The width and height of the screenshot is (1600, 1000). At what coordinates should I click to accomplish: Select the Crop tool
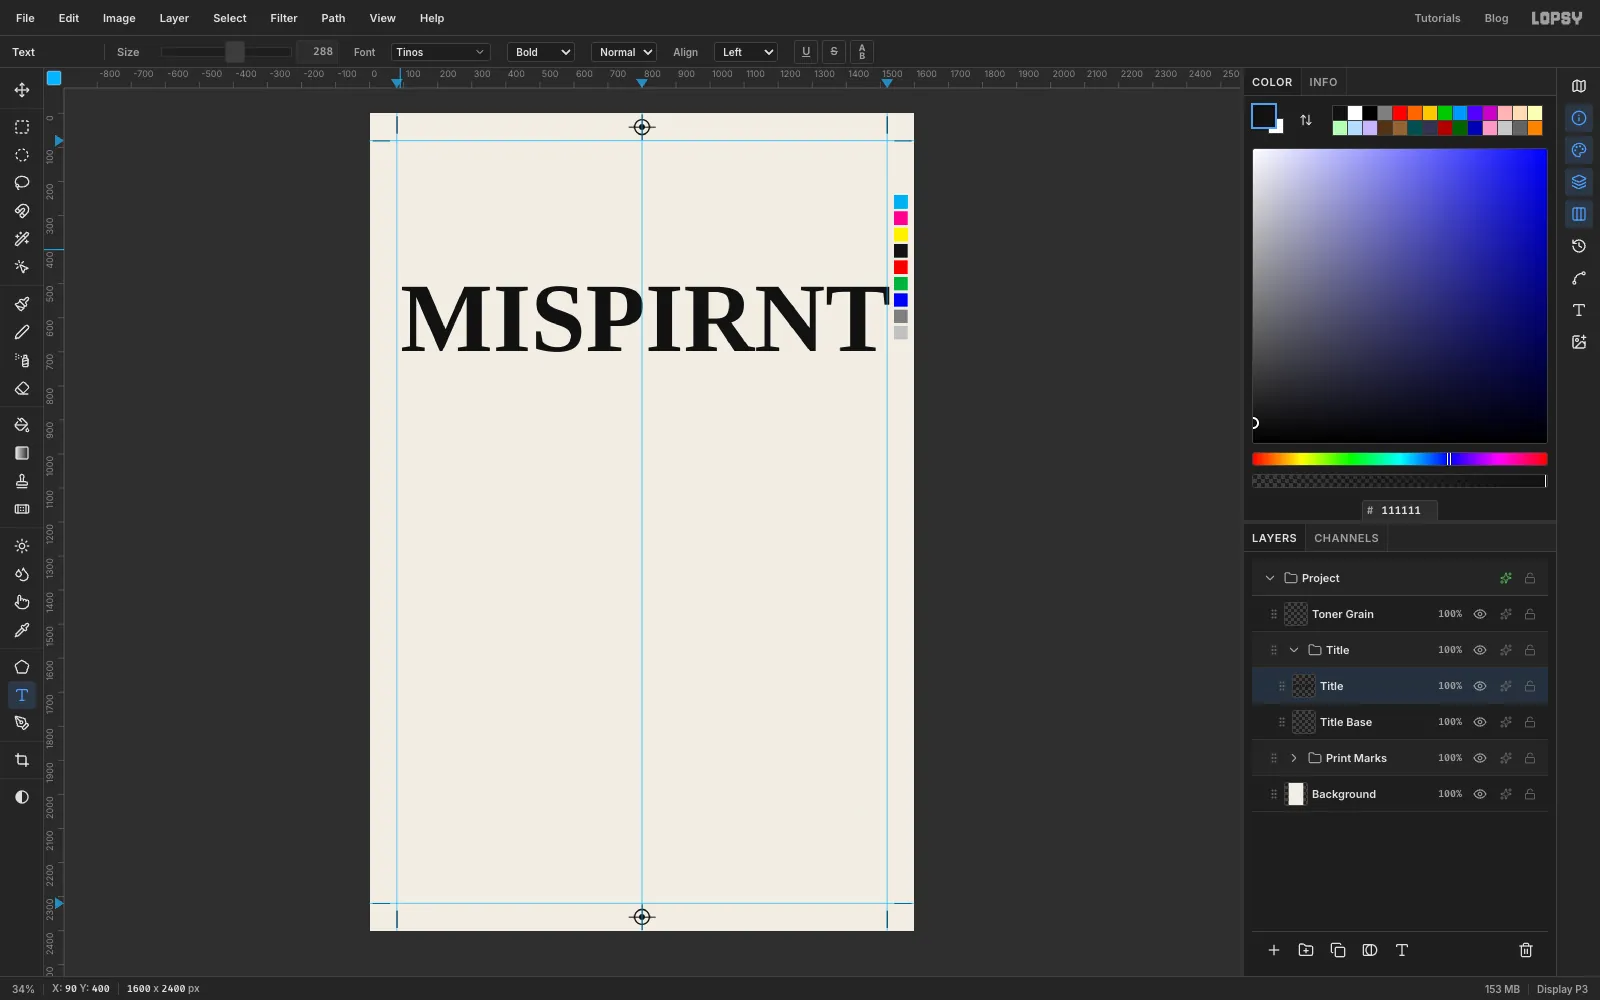point(22,760)
